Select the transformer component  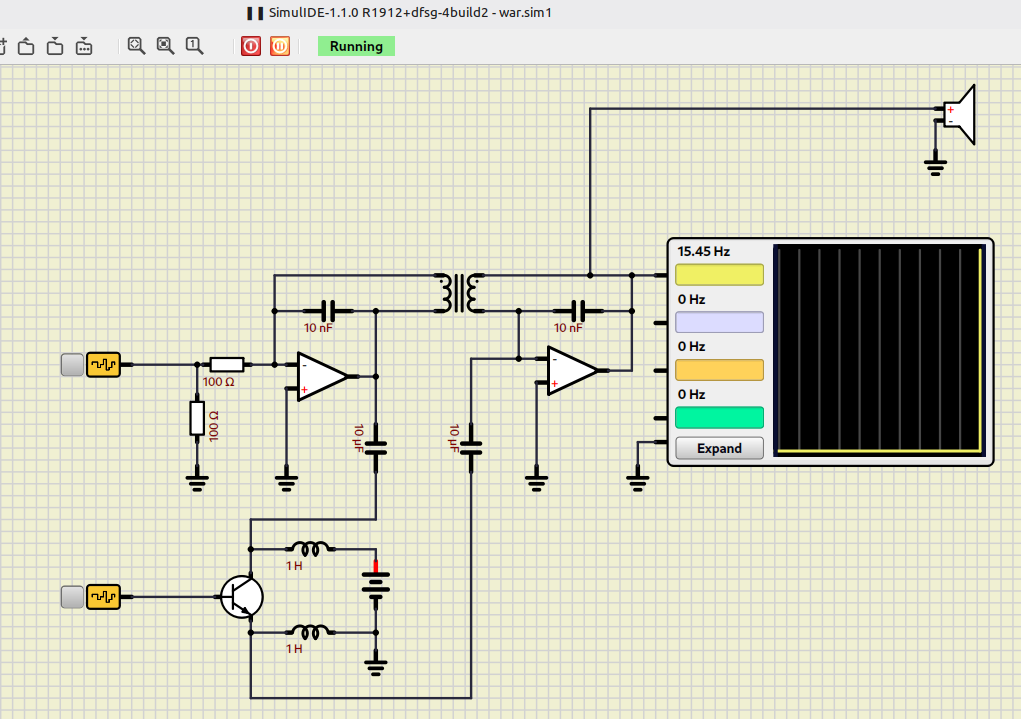pos(460,293)
